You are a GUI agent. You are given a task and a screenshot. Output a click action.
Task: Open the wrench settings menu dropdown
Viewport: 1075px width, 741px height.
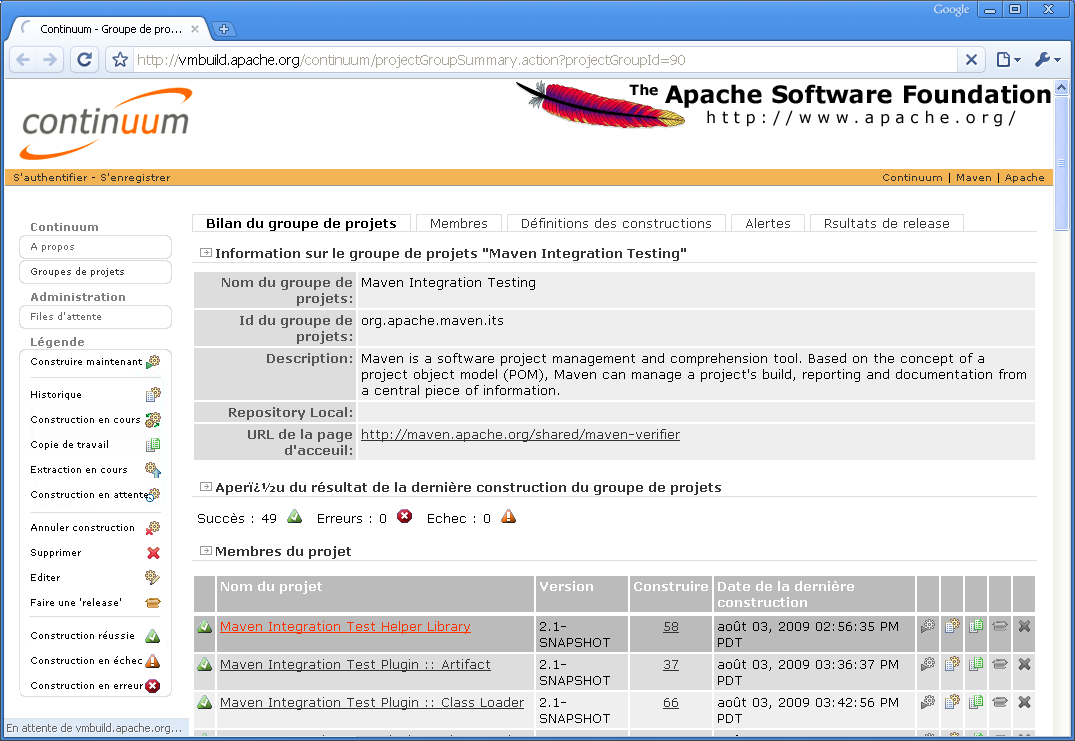click(x=1047, y=60)
